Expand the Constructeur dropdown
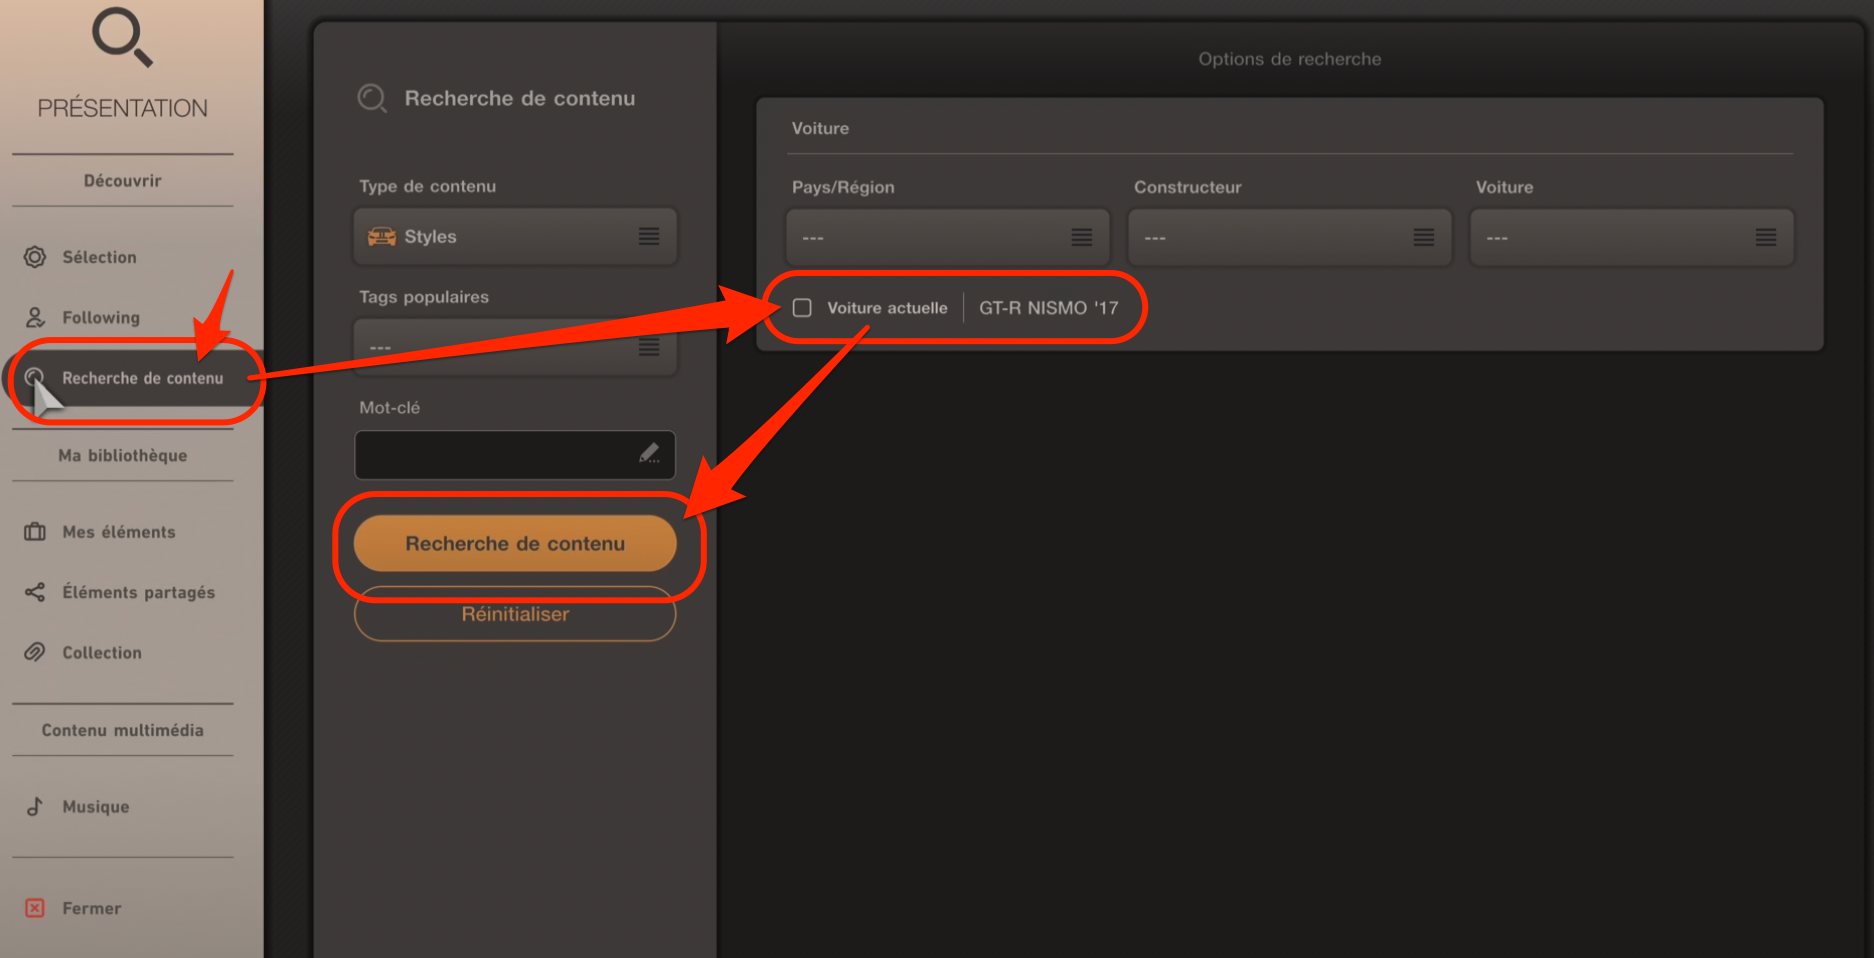1874x958 pixels. coord(1289,238)
